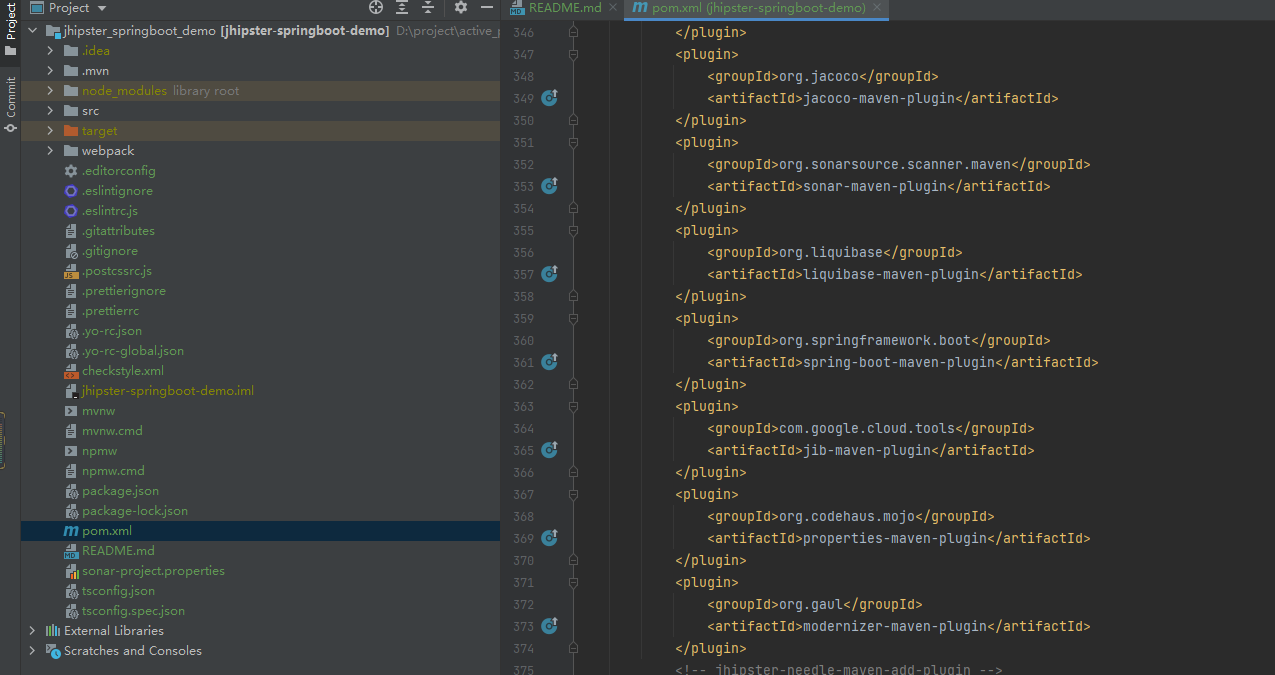Screen dimensions: 1275x675
Task: Hide the Project tool window with minus icon
Action: click(486, 7)
